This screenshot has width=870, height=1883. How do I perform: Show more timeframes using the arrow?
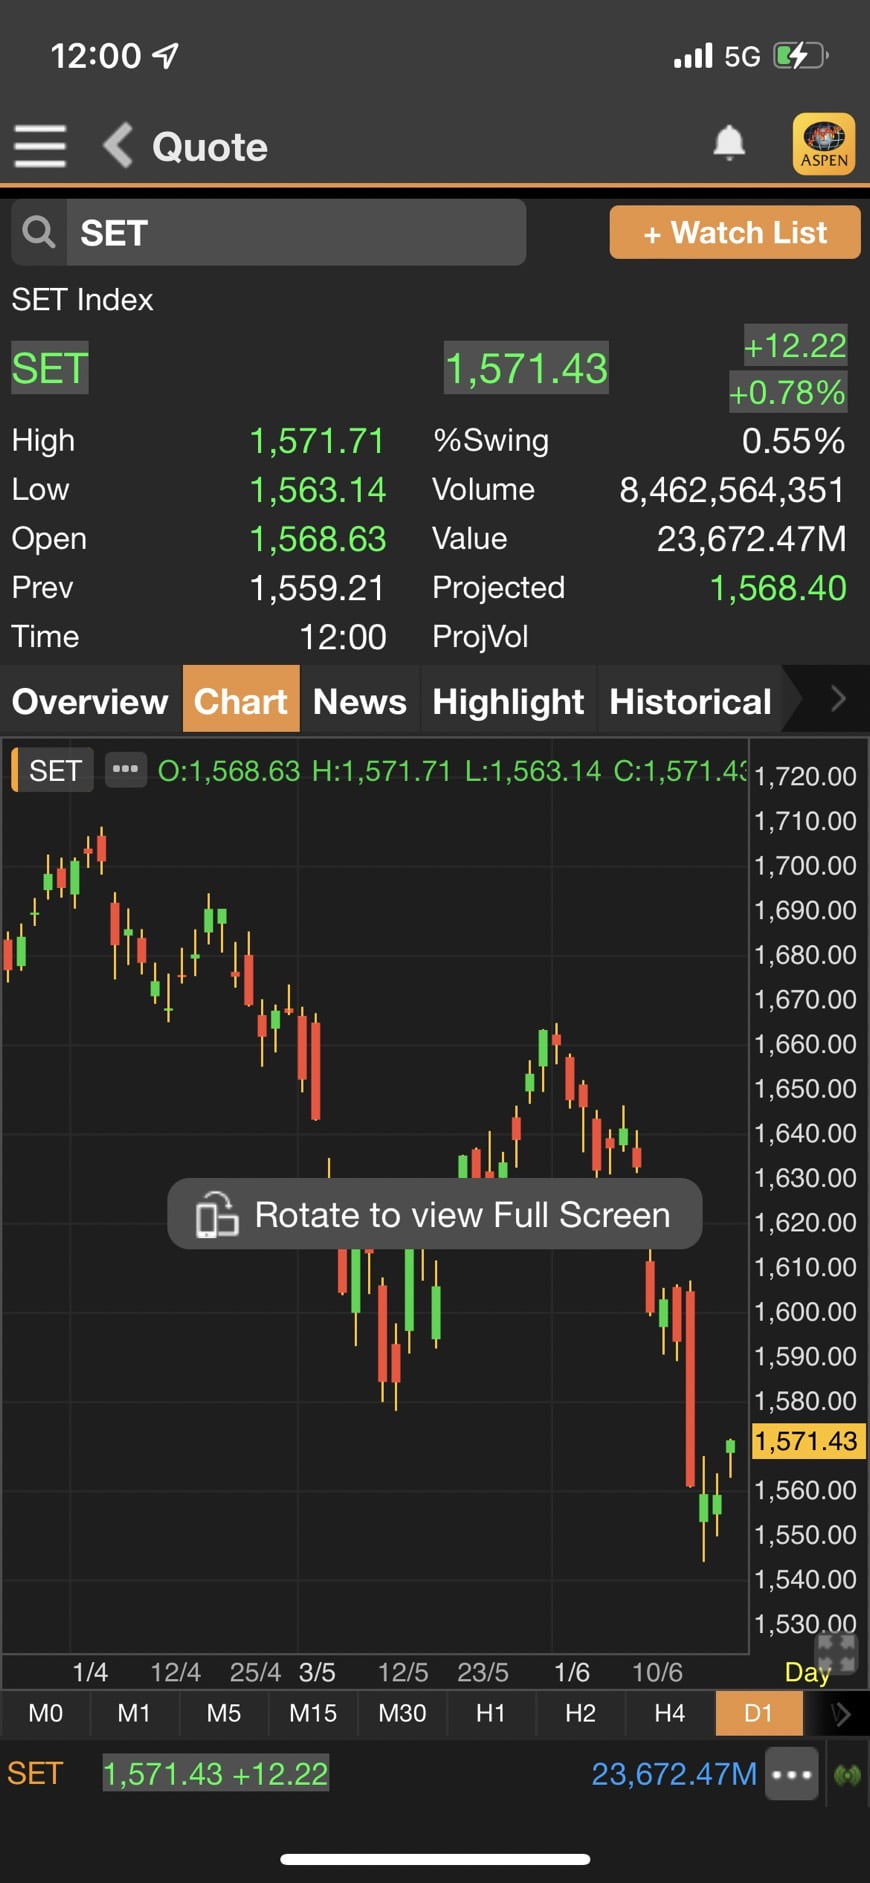(840, 1713)
